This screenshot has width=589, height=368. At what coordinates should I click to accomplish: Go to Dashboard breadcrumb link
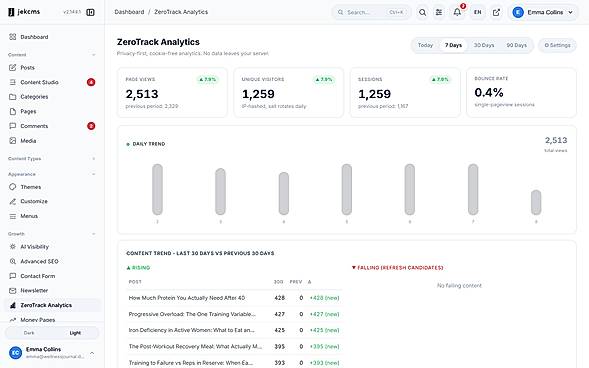tap(129, 12)
